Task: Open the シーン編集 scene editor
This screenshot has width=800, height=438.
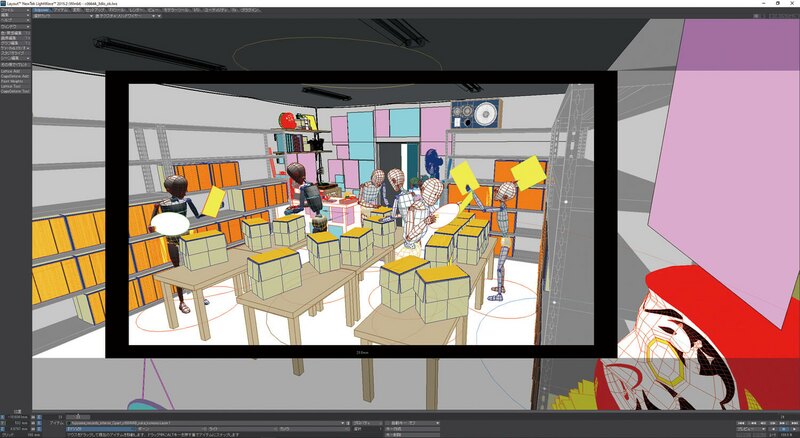Action: tap(13, 56)
